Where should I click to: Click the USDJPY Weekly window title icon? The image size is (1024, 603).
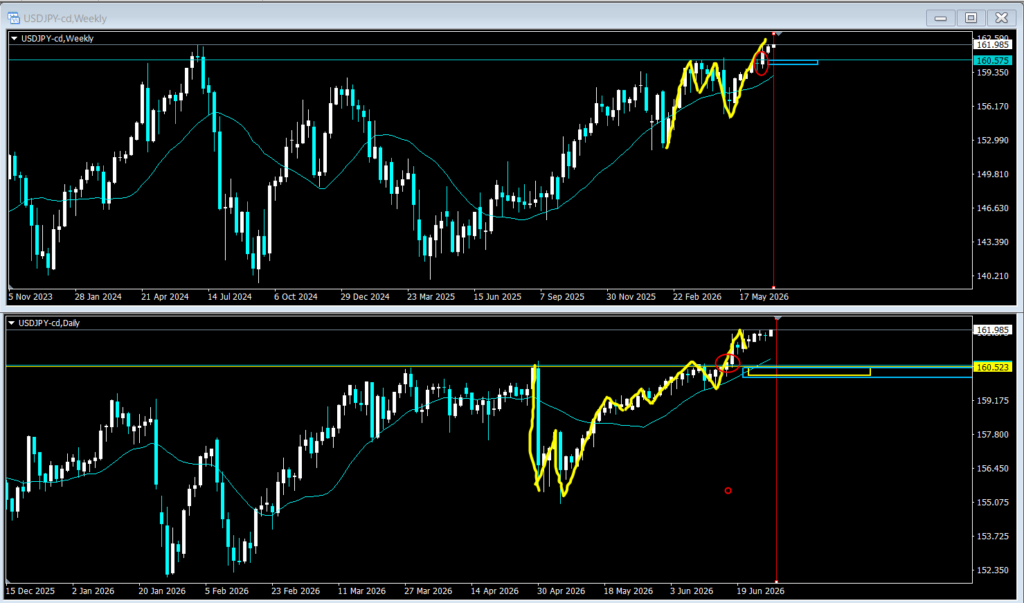[x=13, y=18]
